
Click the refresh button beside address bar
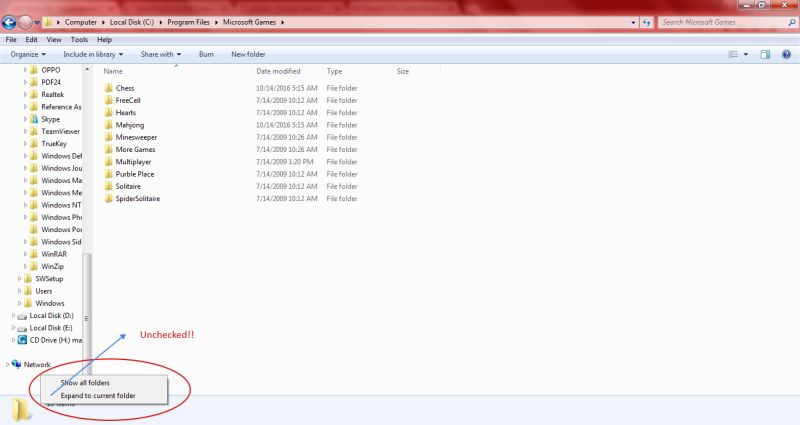(646, 22)
